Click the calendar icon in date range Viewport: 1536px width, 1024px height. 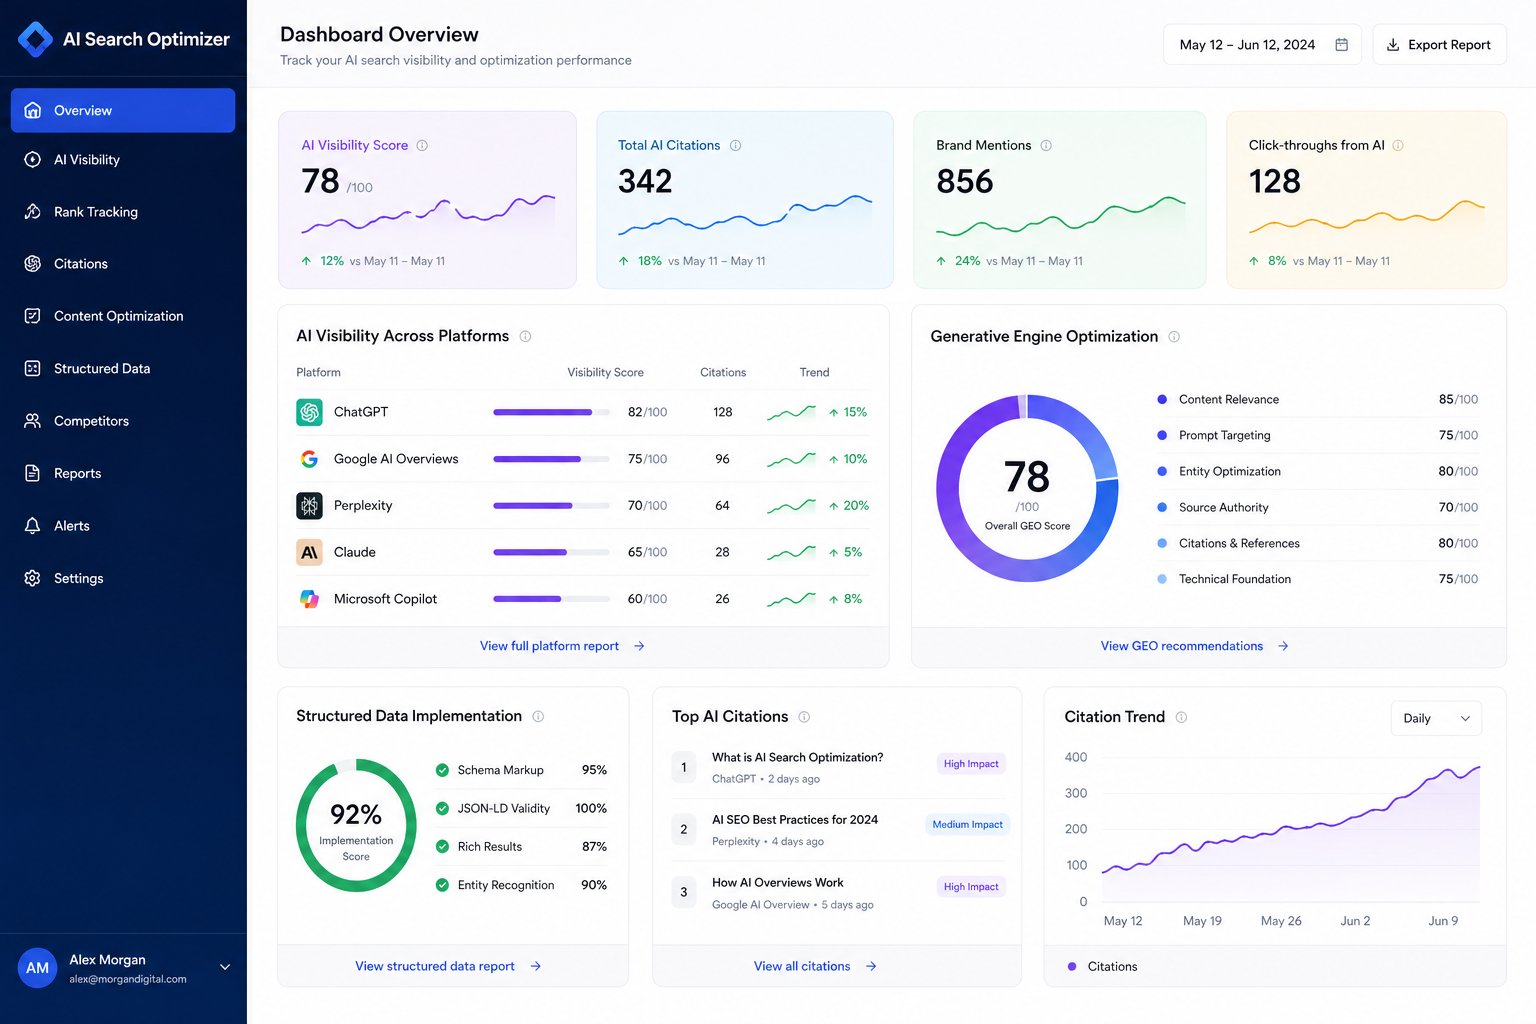click(1342, 45)
